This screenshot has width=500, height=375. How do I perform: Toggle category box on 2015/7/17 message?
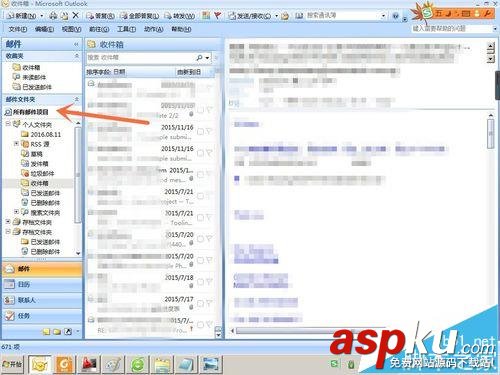200,303
